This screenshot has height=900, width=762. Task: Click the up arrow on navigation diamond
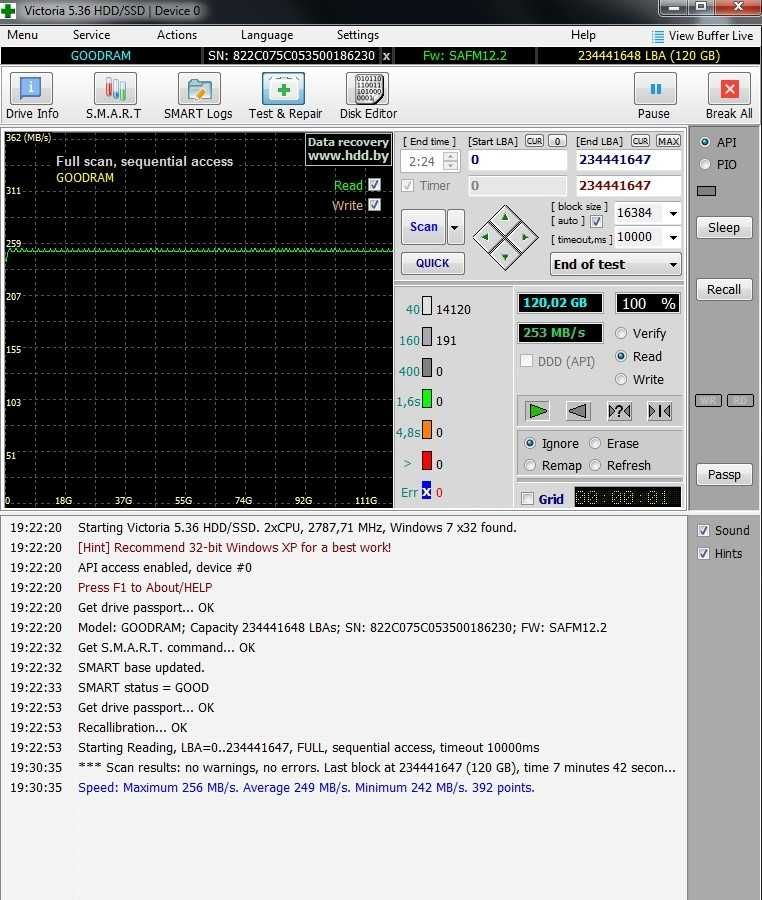tap(505, 218)
